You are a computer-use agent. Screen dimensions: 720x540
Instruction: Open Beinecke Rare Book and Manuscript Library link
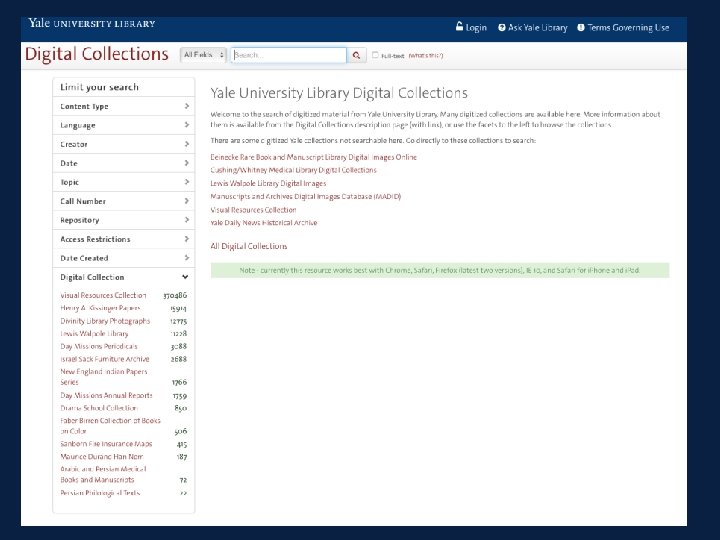314,157
